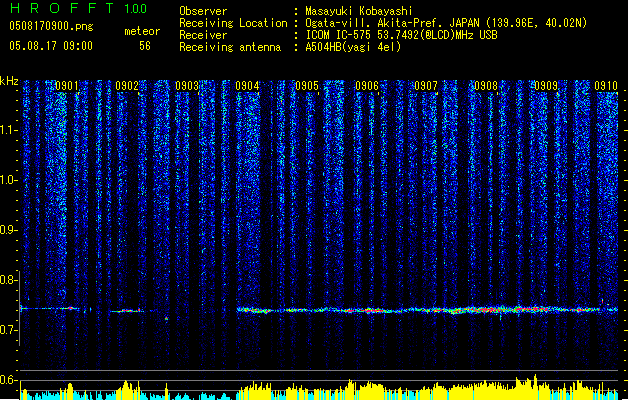Click the Observer field label
The image size is (629, 400).
pyautogui.click(x=203, y=11)
